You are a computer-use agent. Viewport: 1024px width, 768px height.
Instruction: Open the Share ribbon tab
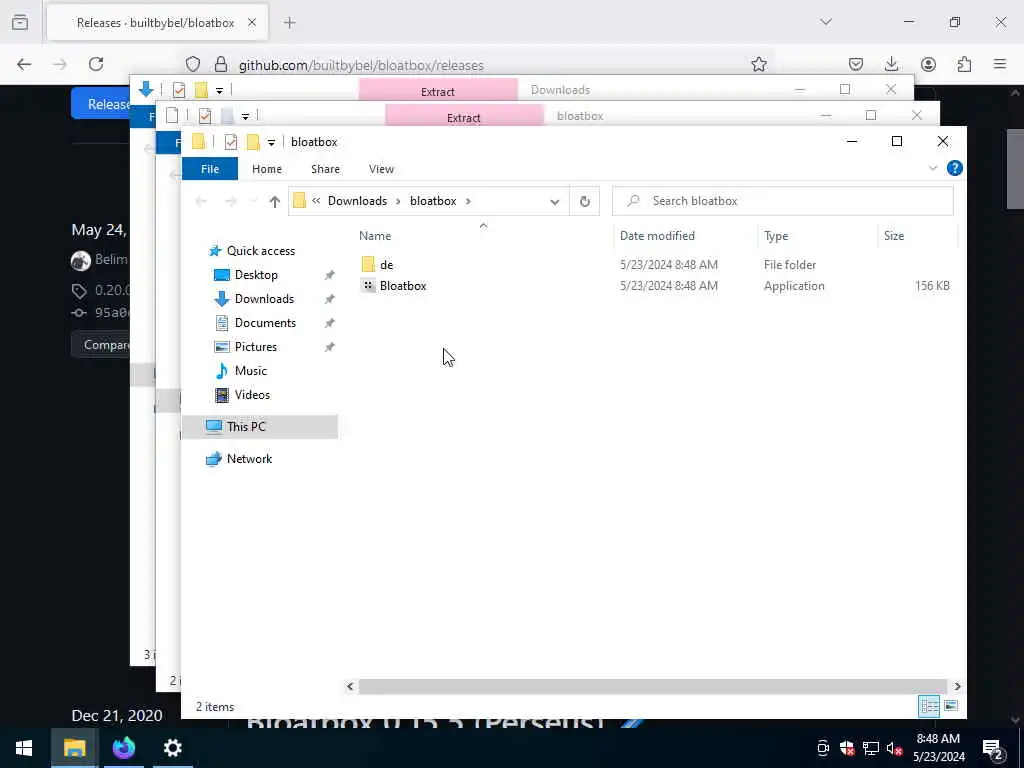325,168
